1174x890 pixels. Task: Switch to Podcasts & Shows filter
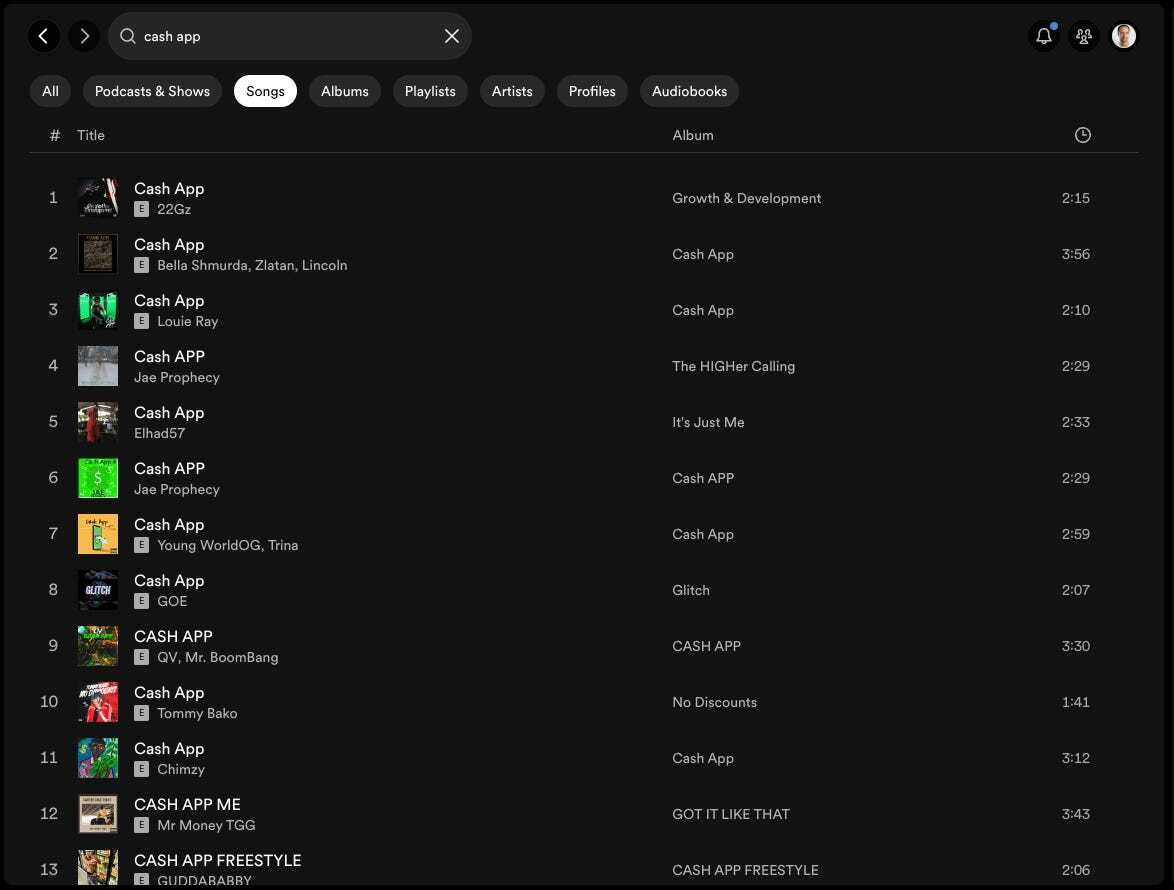pos(152,91)
